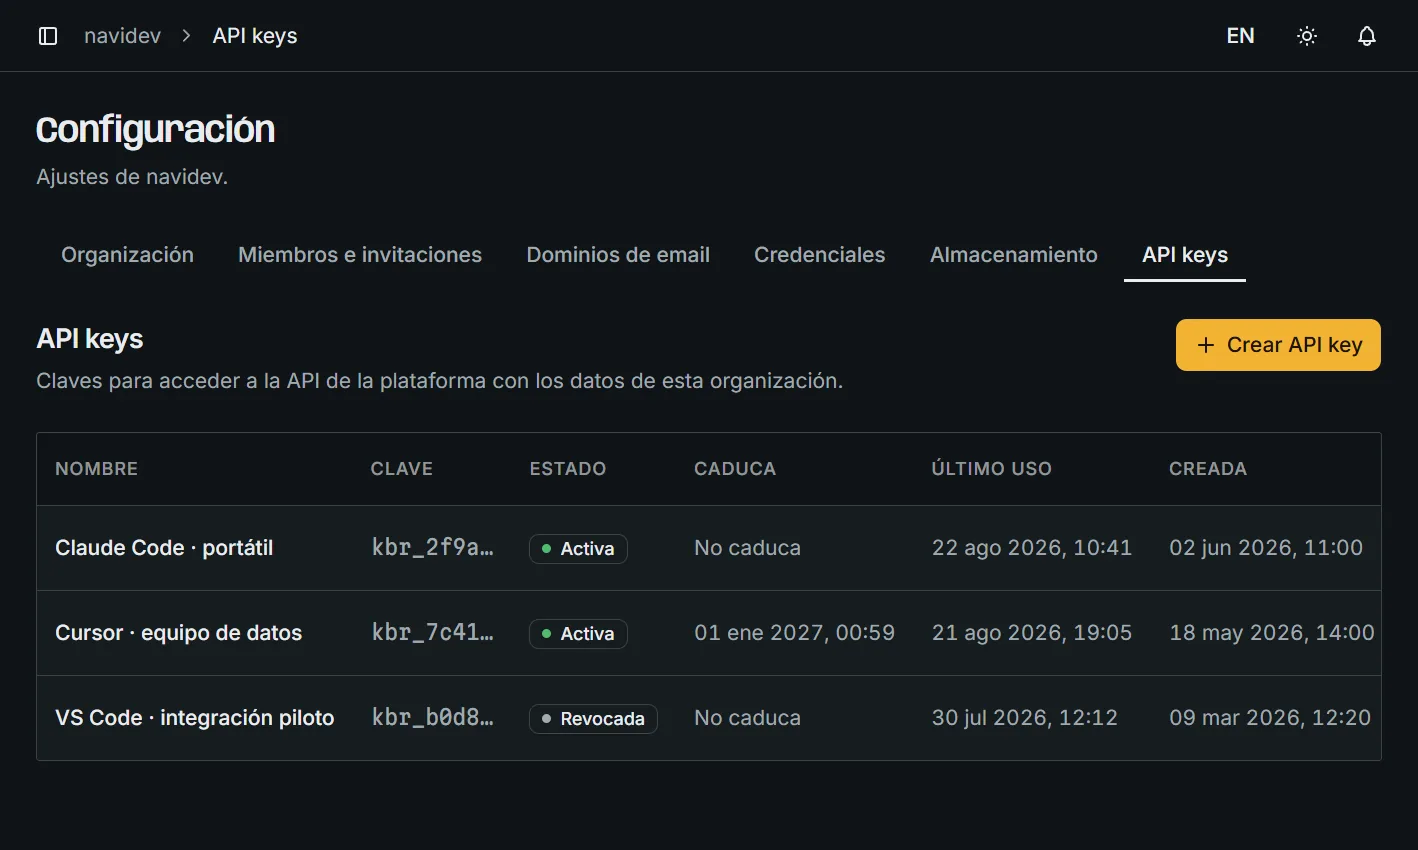The height and width of the screenshot is (850, 1418).
Task: Click the kbr_2f9a key value
Action: tap(432, 548)
